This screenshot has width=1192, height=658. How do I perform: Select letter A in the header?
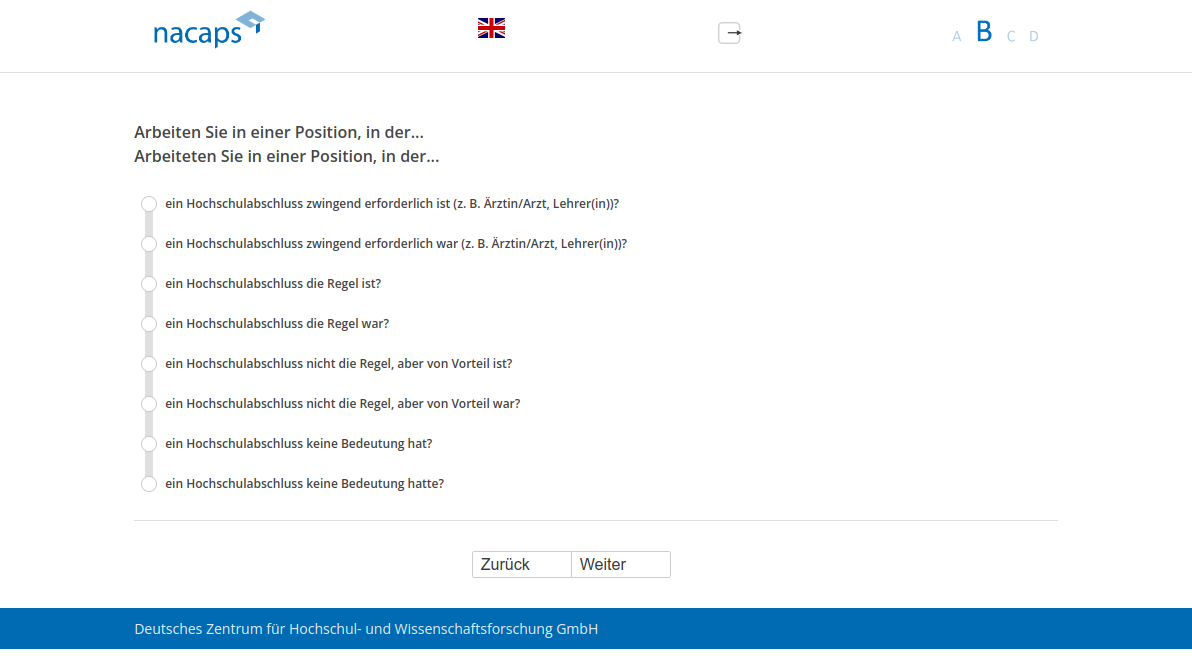956,37
